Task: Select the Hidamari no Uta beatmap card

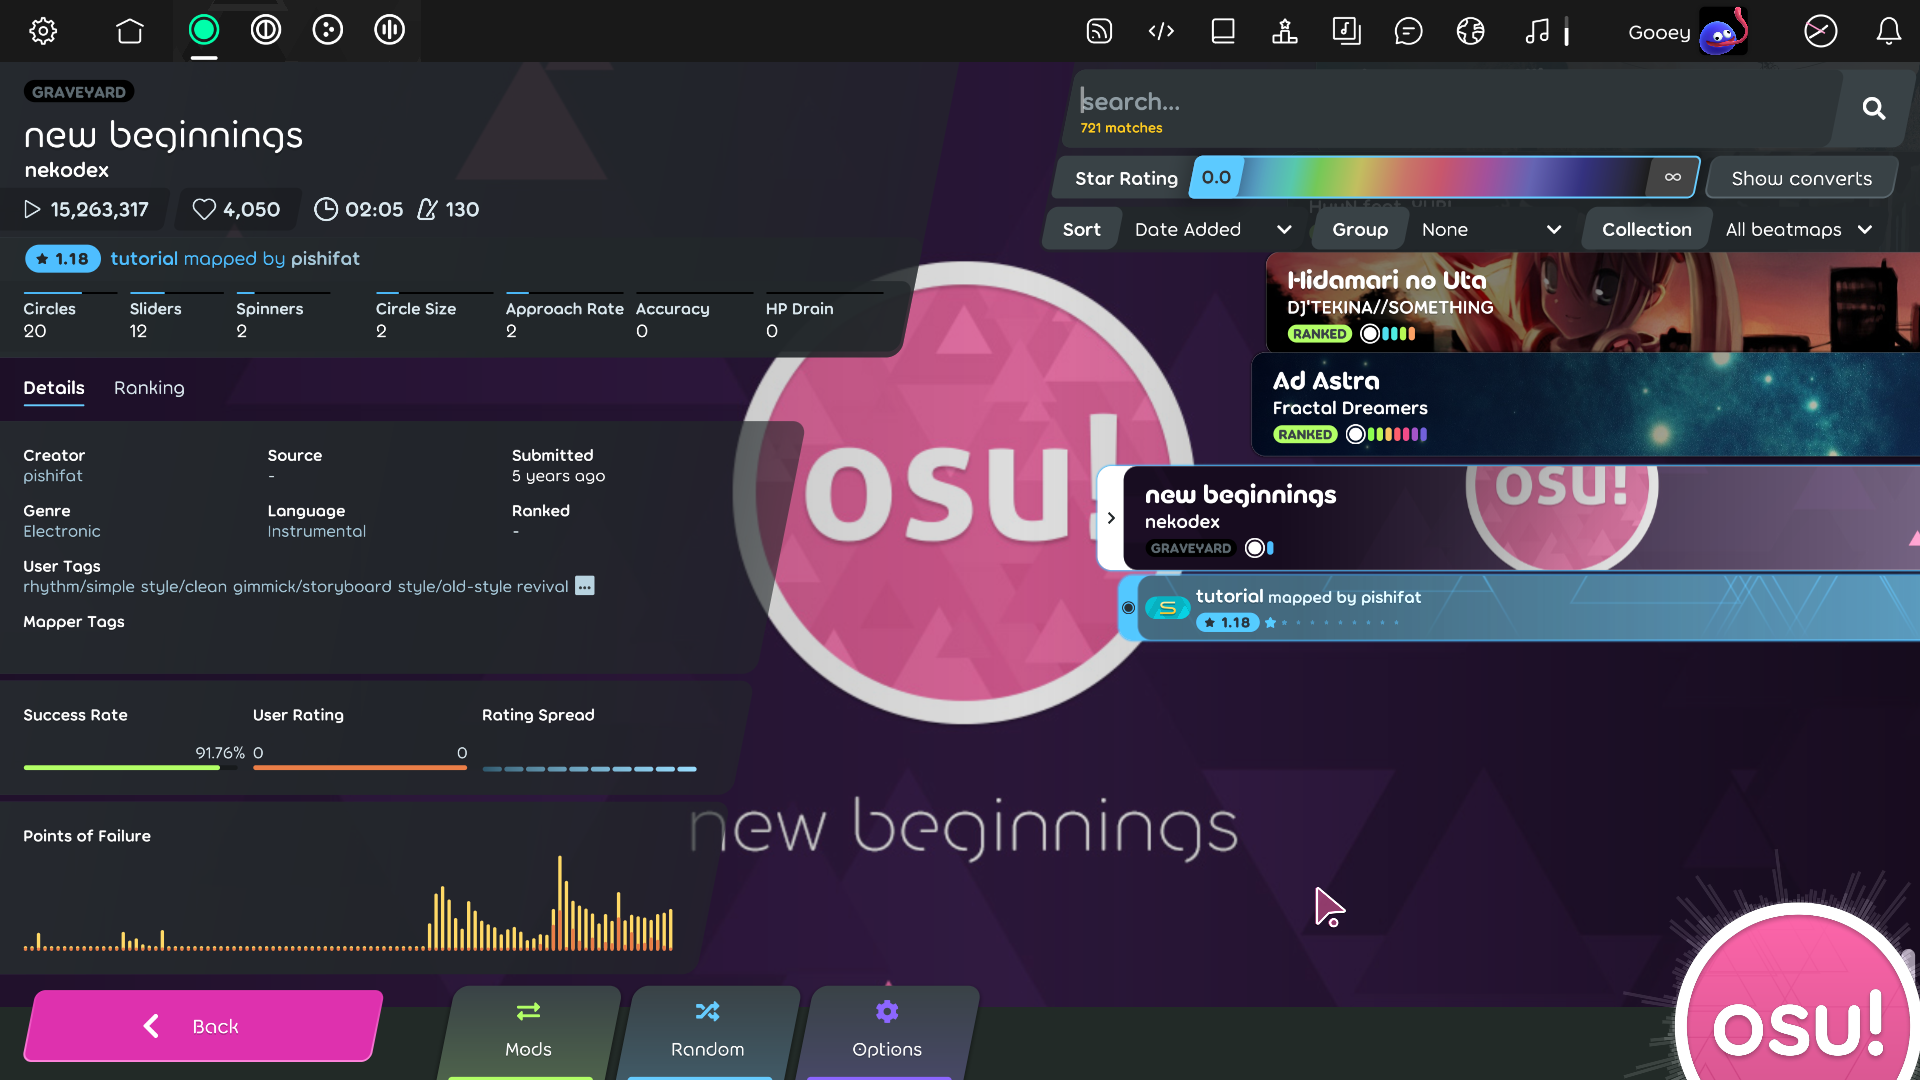Action: point(1592,302)
